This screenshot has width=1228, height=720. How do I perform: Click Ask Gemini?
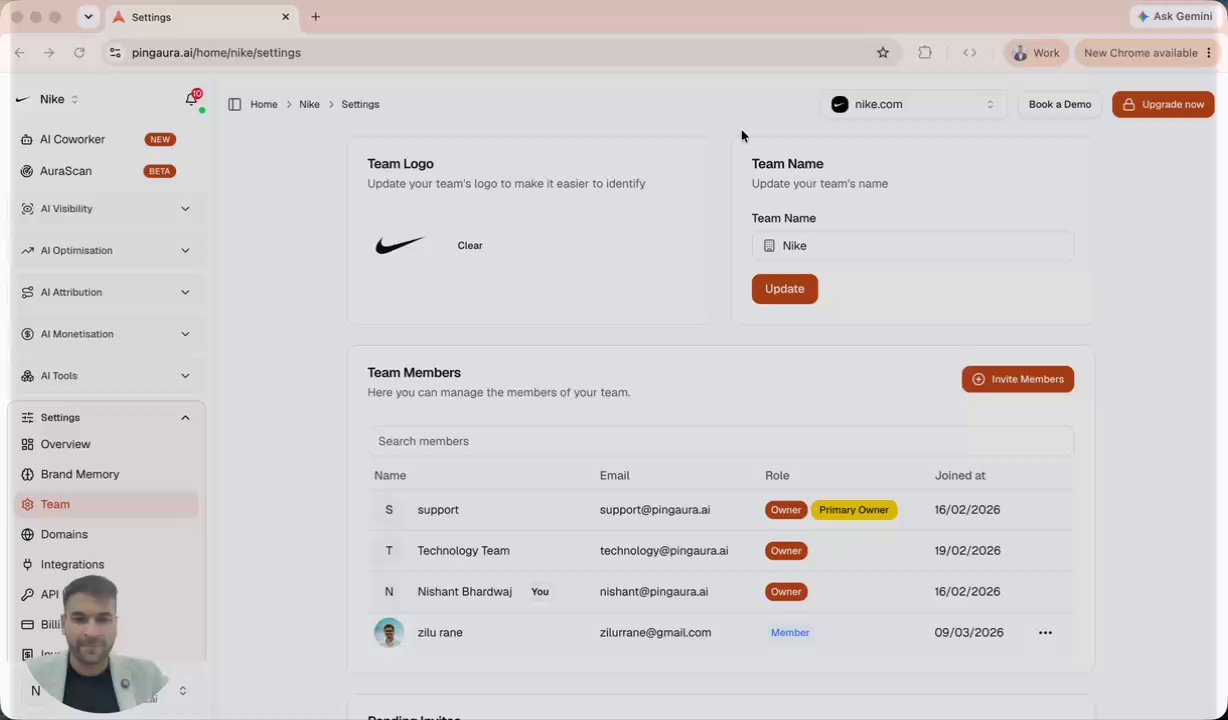pos(1174,17)
